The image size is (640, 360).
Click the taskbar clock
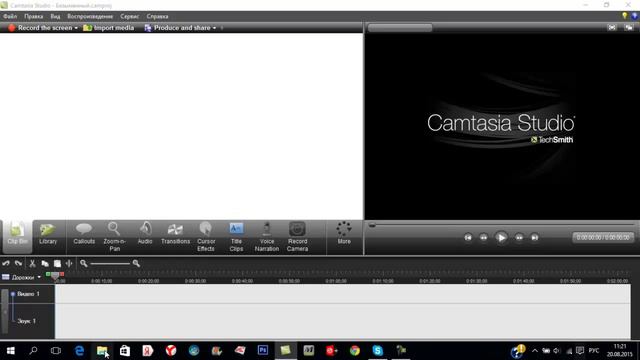620,351
